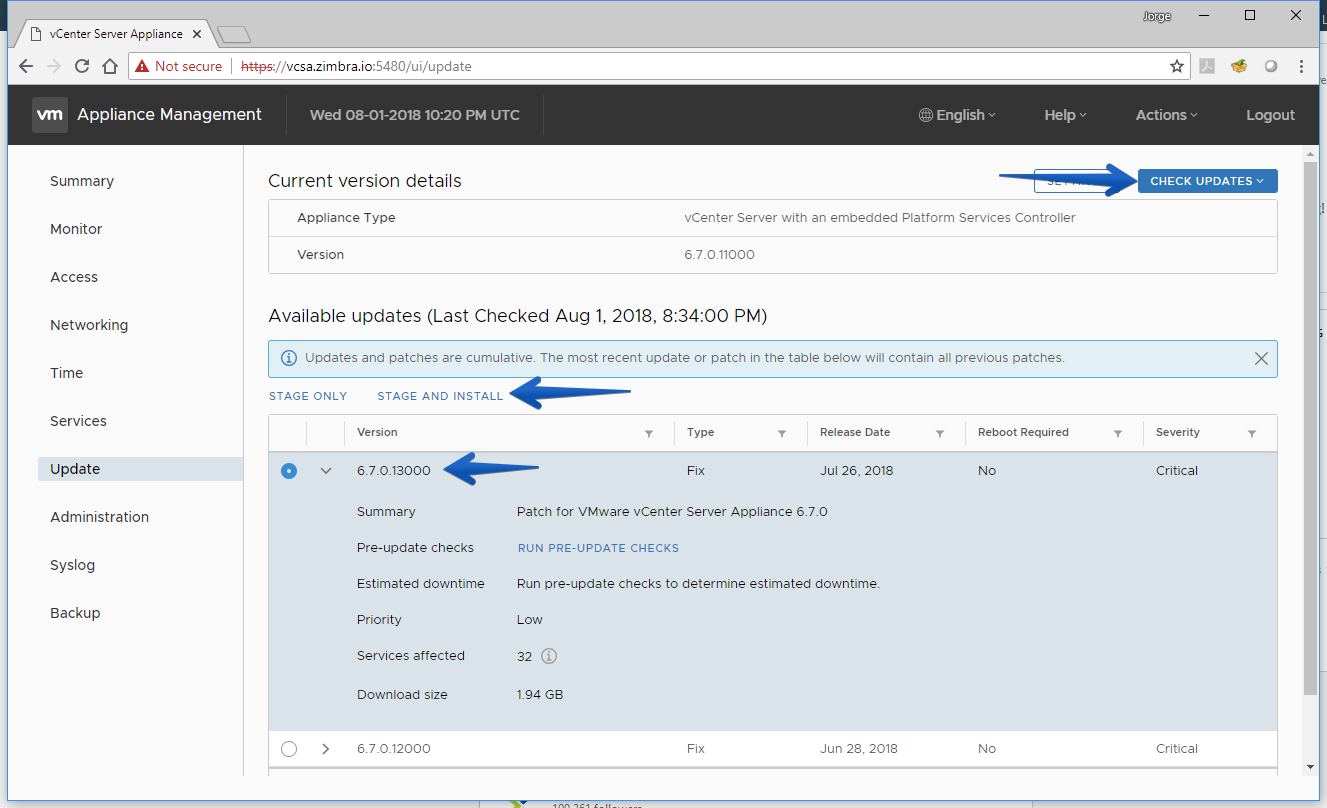The image size is (1327, 808).
Task: Select the Update section in sidebar
Action: [140, 469]
